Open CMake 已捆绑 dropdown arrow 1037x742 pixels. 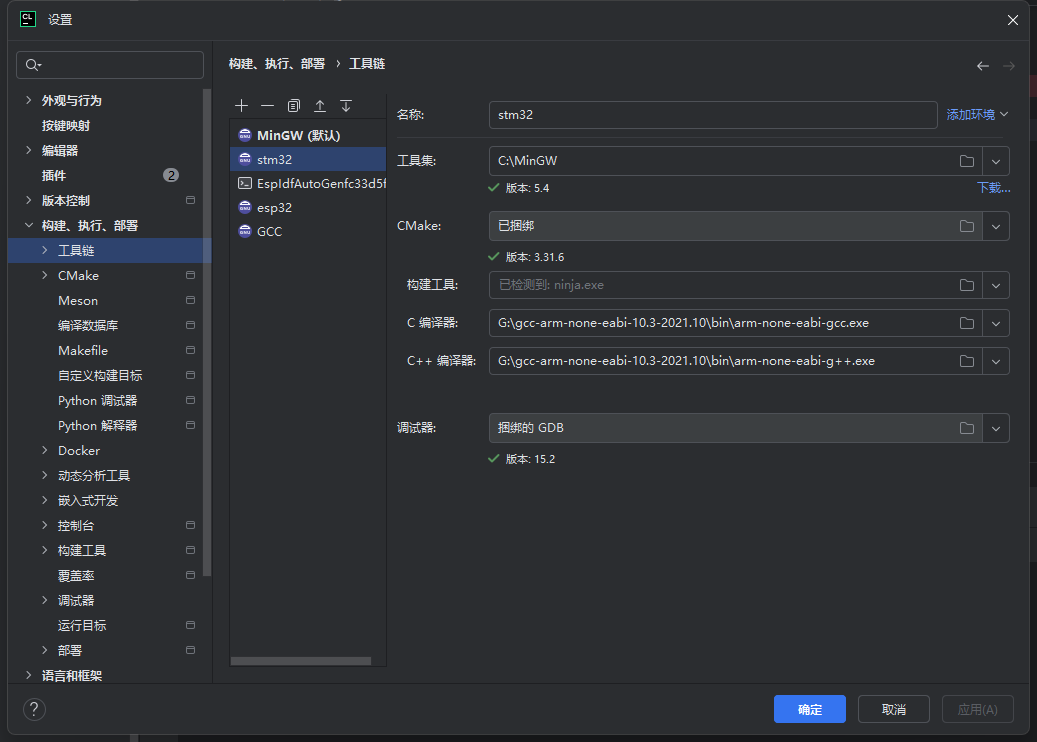(996, 226)
